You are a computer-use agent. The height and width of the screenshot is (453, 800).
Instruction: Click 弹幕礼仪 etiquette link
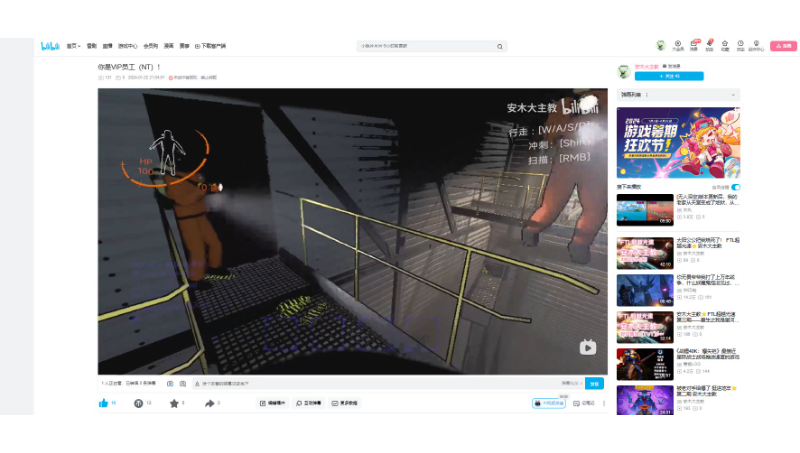571,384
